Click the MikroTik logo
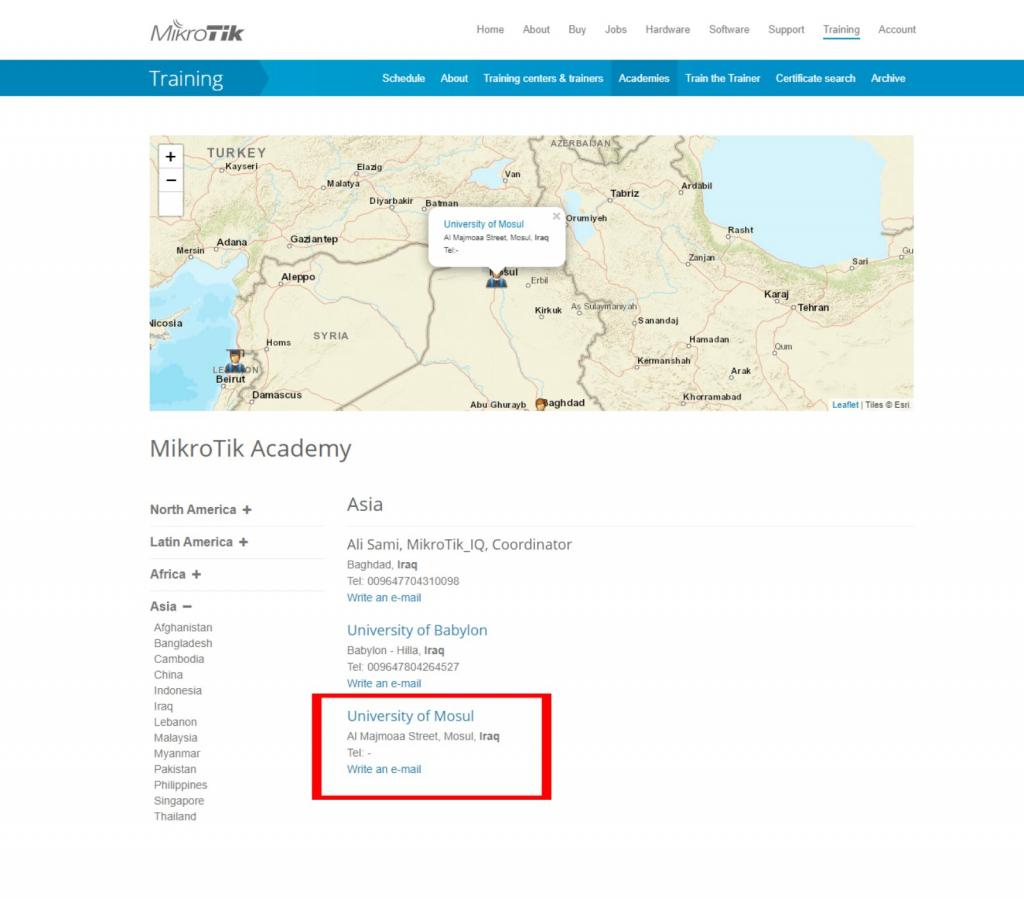Screen dimensions: 1024x899 point(197,31)
